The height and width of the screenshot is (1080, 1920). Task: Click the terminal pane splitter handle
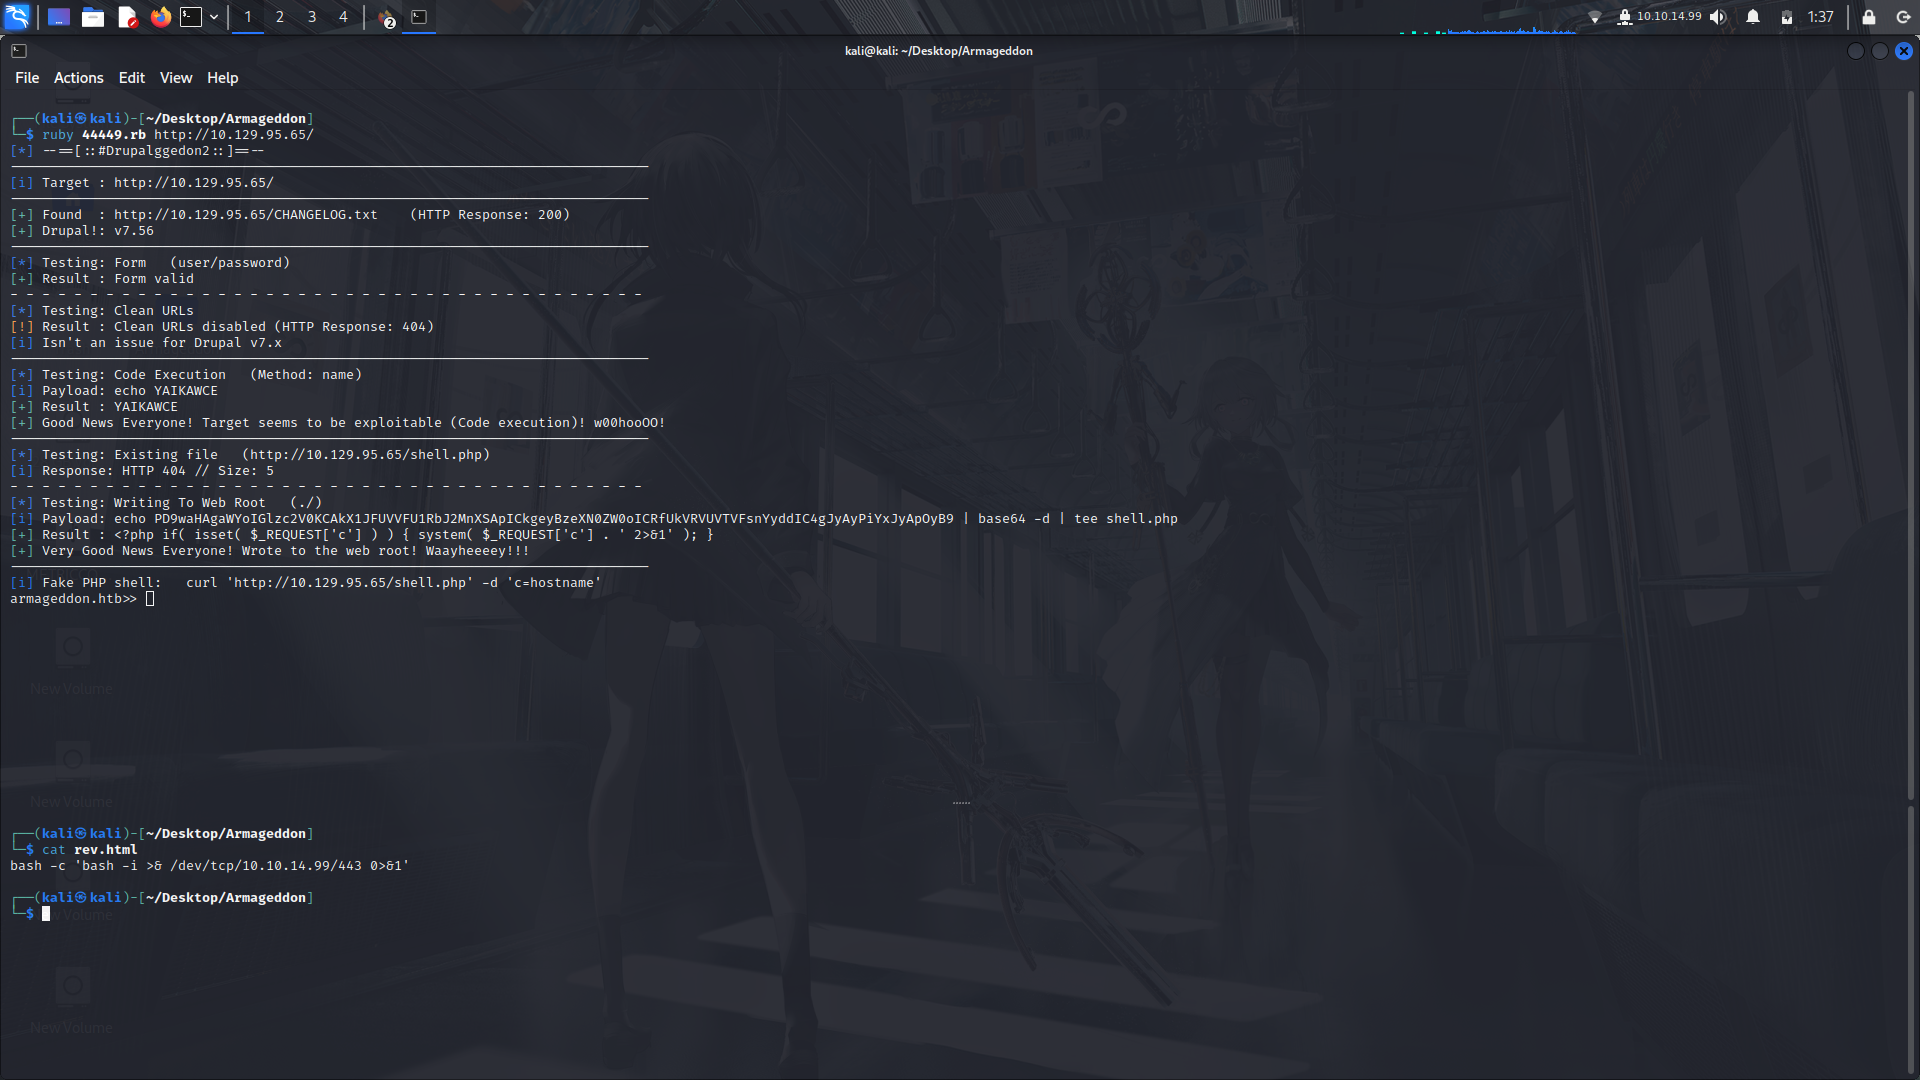[960, 803]
